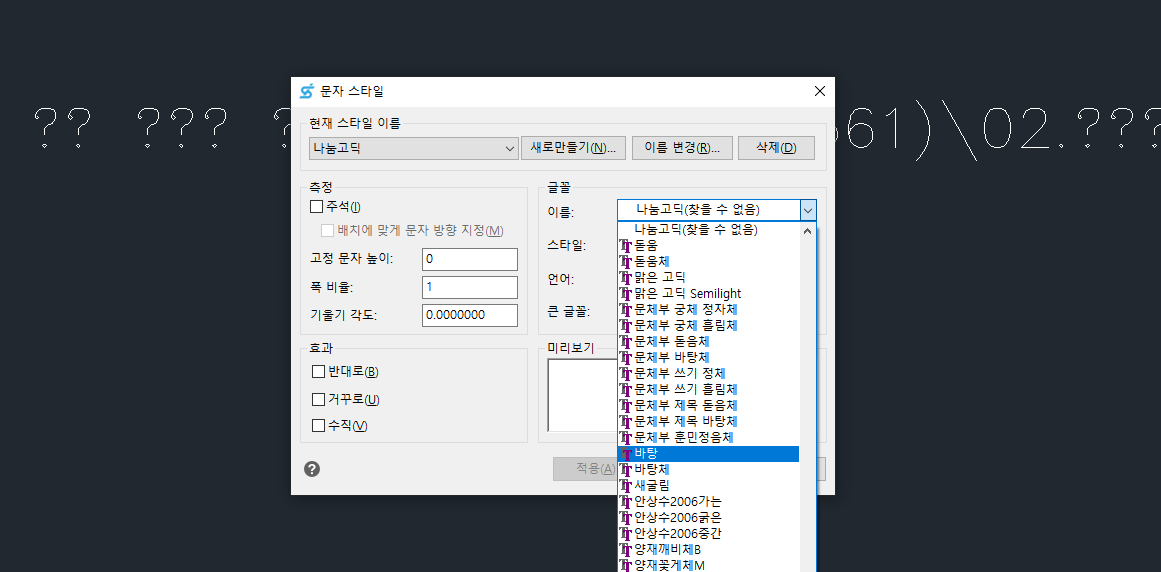1161x572 pixels.
Task: Open the help icon in the dialog
Action: tap(312, 468)
